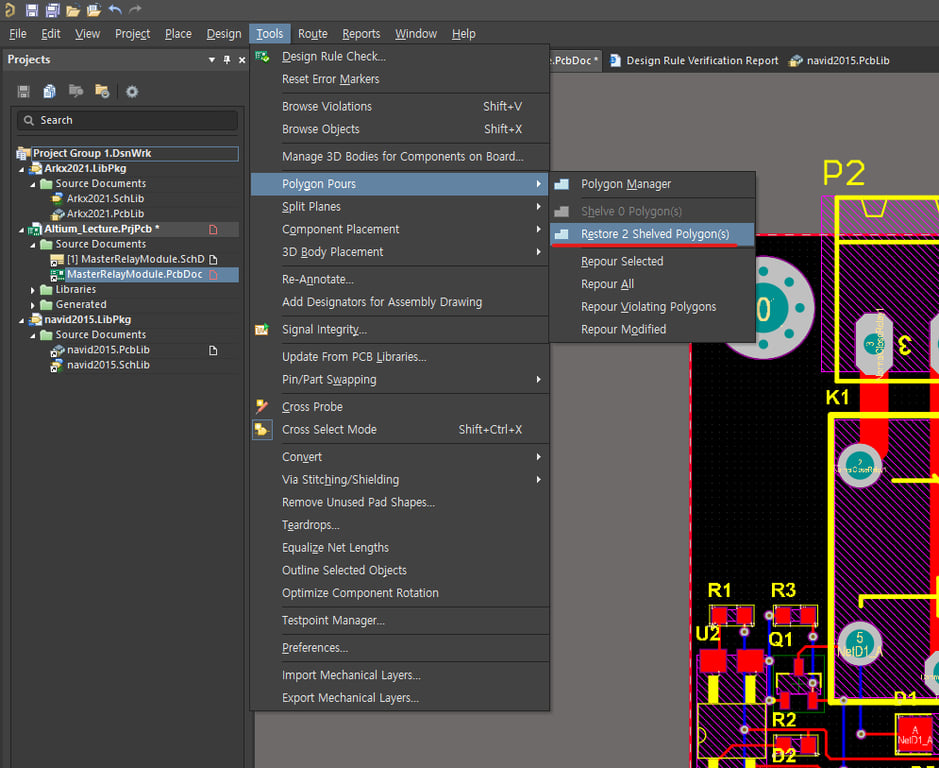939x768 pixels.
Task: Switch to the Design Rule Verification Report tab
Action: [x=701, y=61]
